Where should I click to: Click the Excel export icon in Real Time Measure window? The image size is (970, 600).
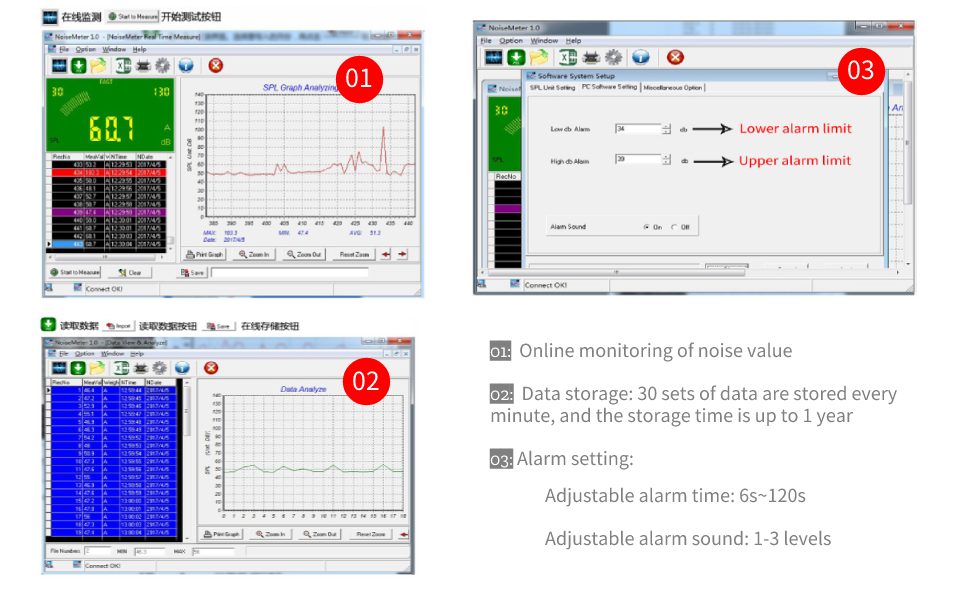[x=123, y=66]
